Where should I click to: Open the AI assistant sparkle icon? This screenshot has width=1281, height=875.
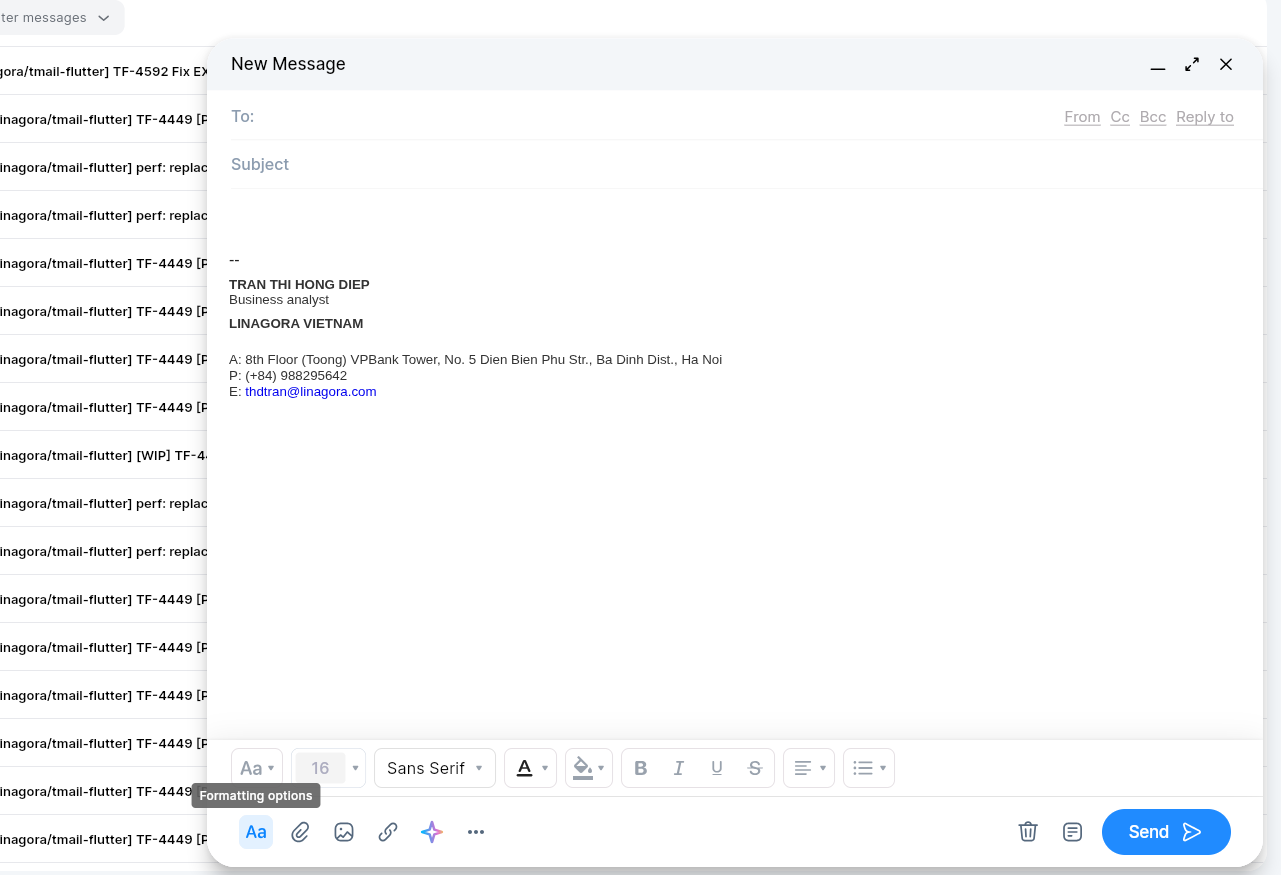(432, 832)
